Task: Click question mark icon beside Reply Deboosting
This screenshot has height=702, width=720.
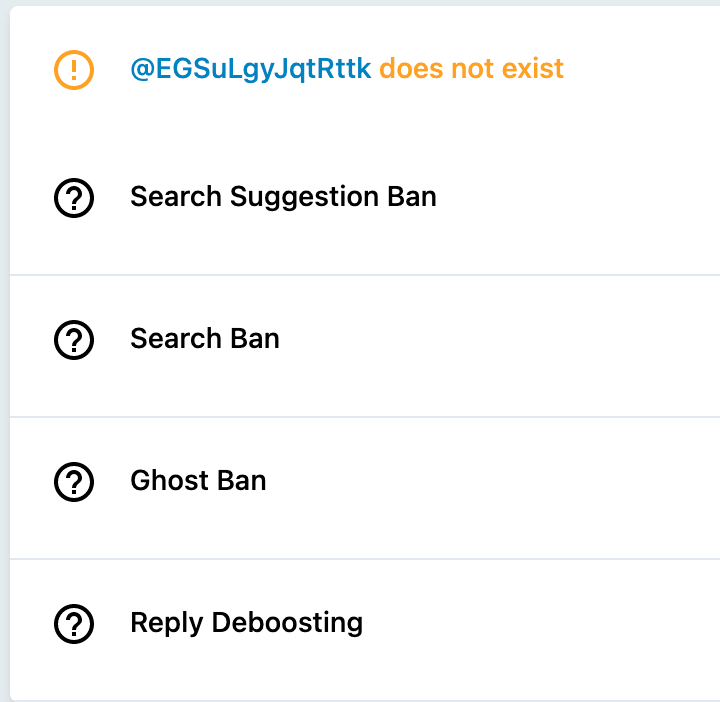Action: (x=74, y=623)
